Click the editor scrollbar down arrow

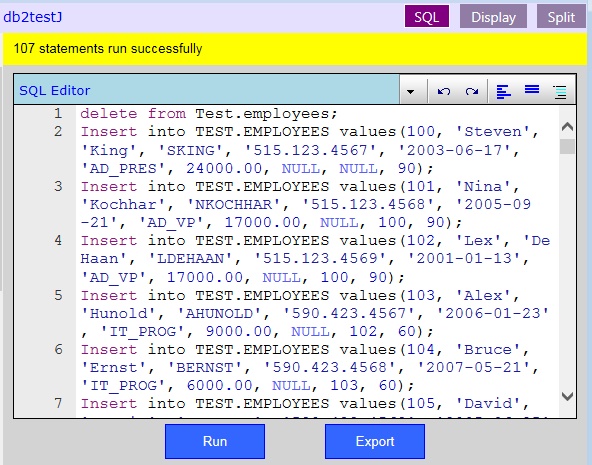point(567,396)
